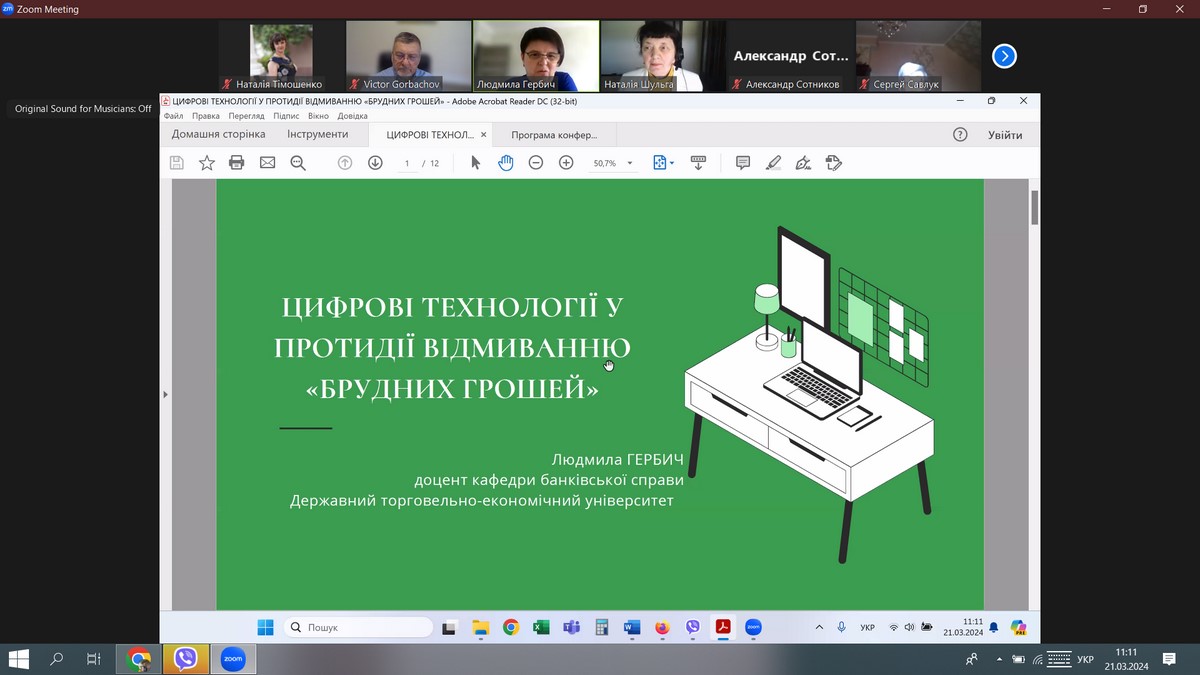The width and height of the screenshot is (1200, 675).
Task: Expand the page fit options dropdown
Action: coord(671,163)
